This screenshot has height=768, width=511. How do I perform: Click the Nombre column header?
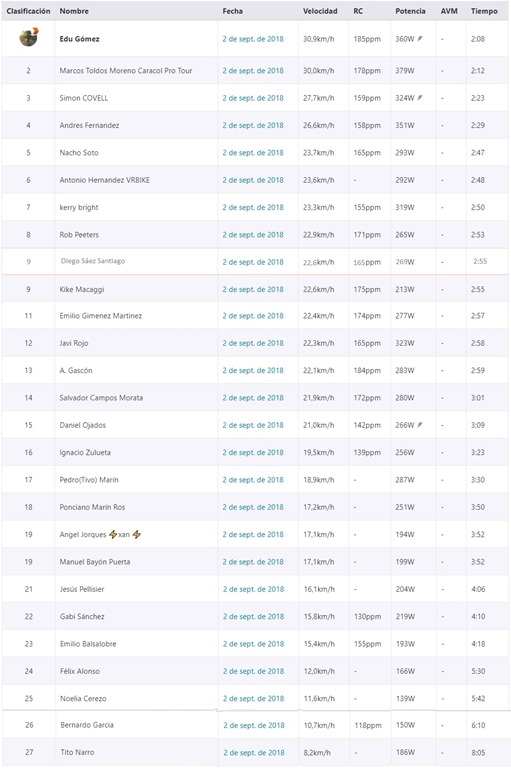(74, 11)
